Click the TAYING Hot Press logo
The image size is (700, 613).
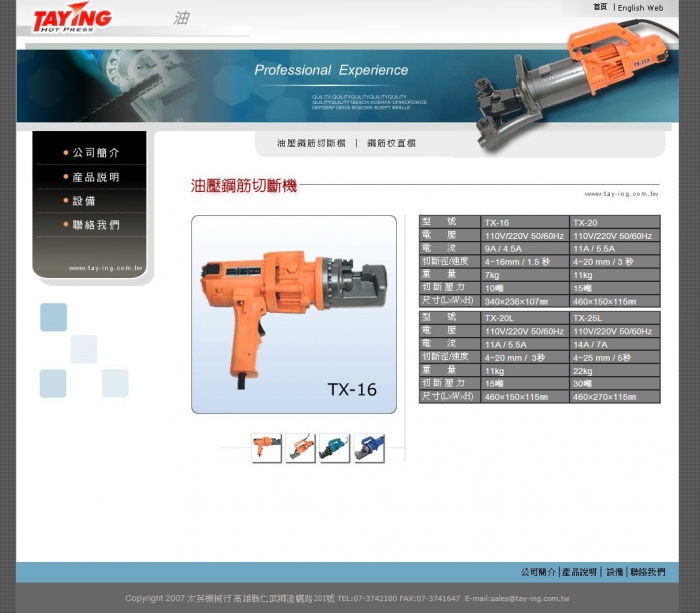click(72, 18)
